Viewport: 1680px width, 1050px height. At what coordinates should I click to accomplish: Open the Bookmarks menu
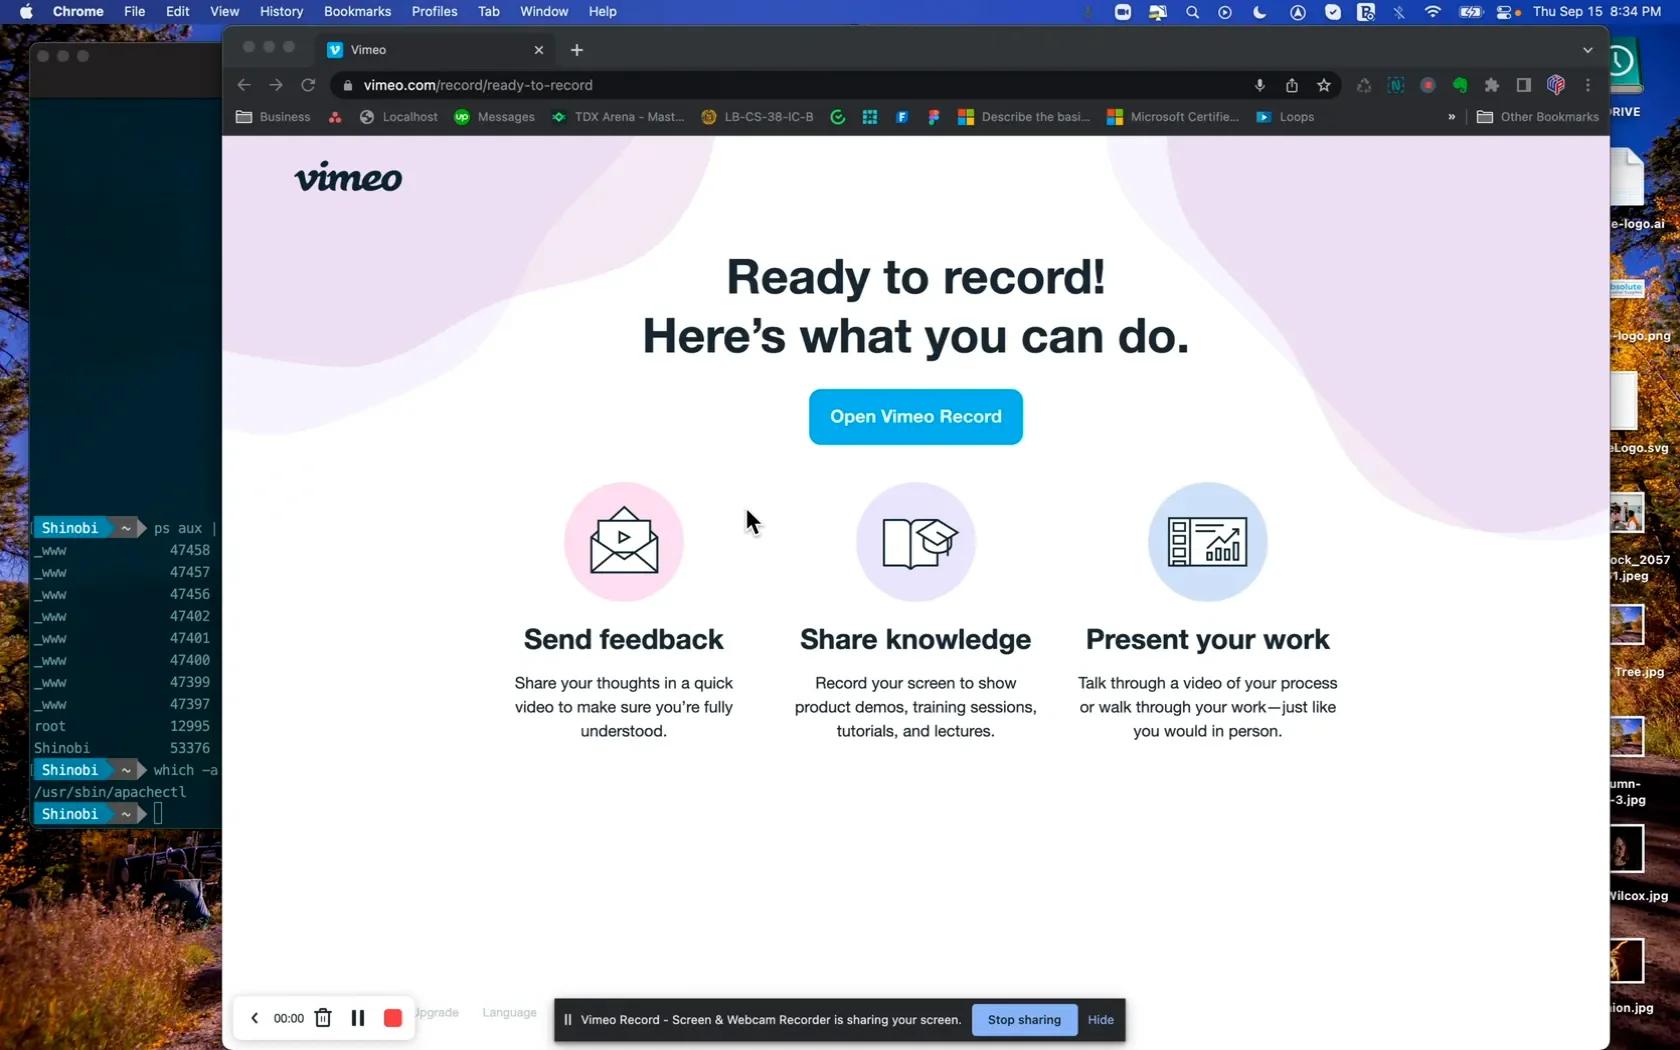point(357,11)
